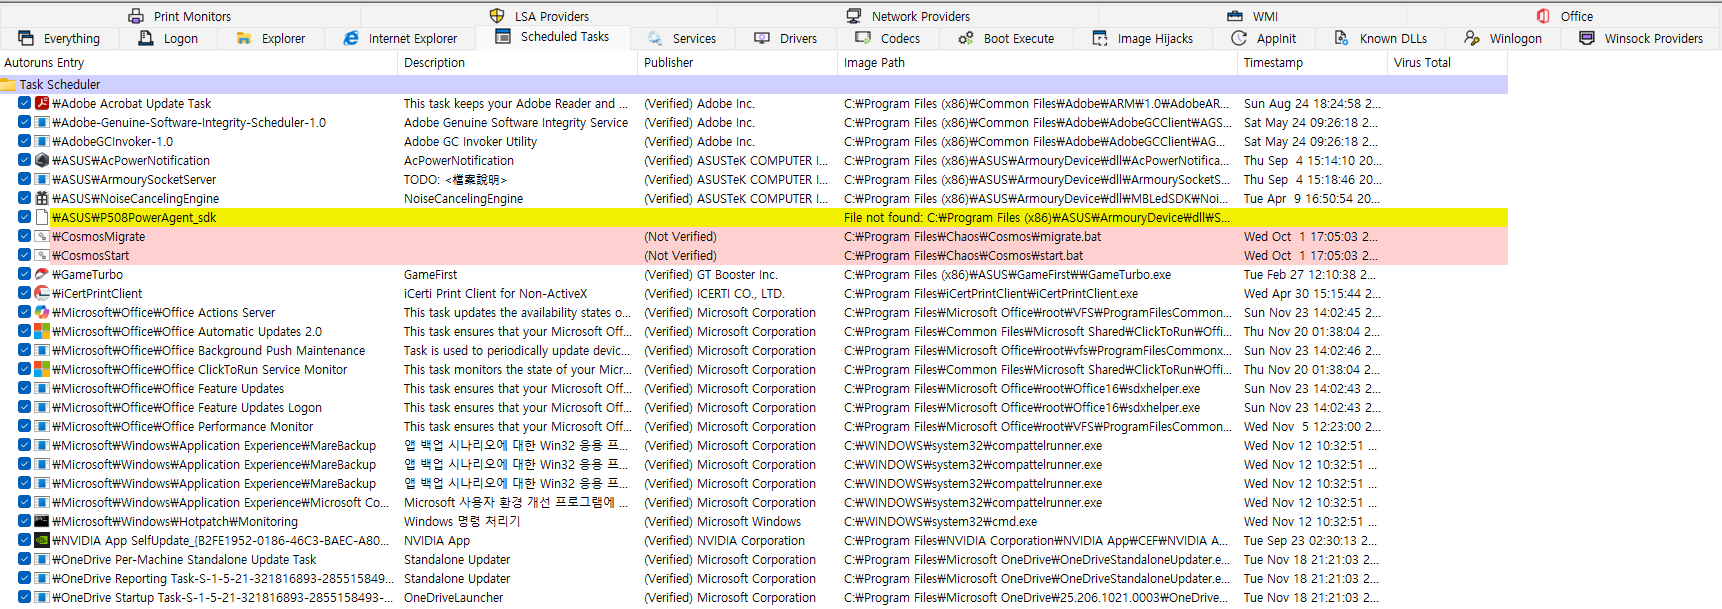
Task: Click the Adobe Acrobat Update Task icon
Action: coord(42,103)
